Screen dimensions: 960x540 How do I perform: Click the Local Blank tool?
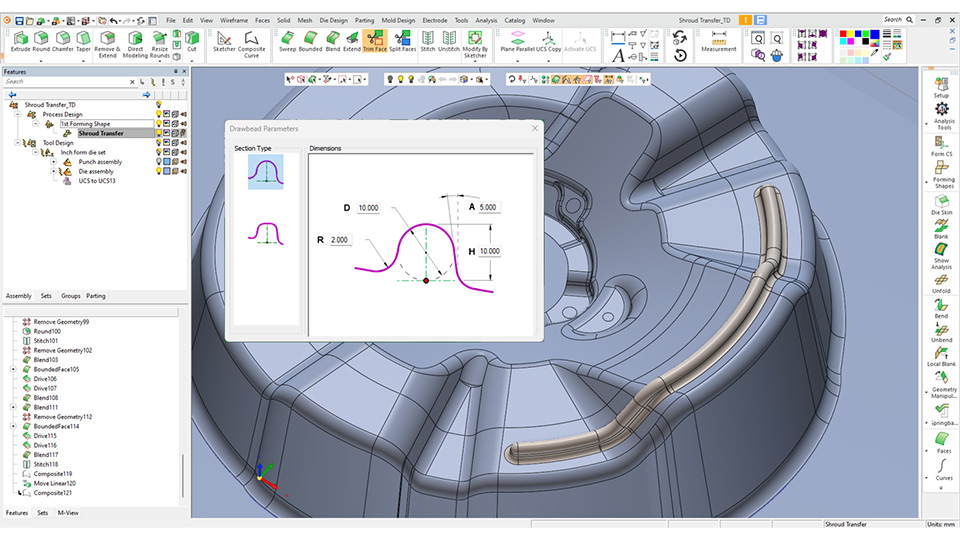(942, 357)
